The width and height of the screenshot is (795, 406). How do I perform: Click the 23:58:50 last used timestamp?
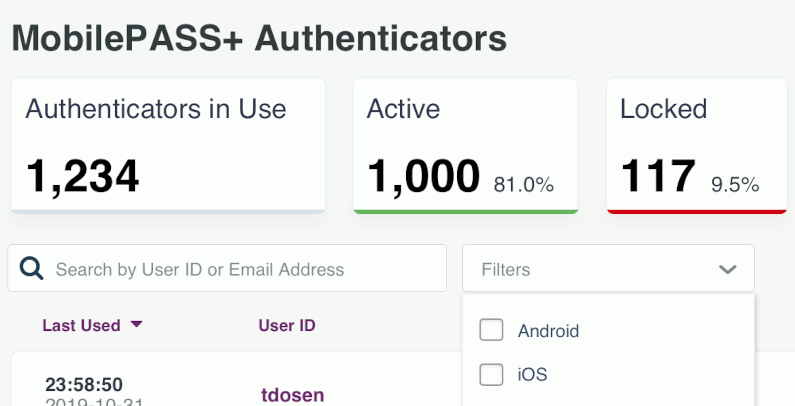84,385
